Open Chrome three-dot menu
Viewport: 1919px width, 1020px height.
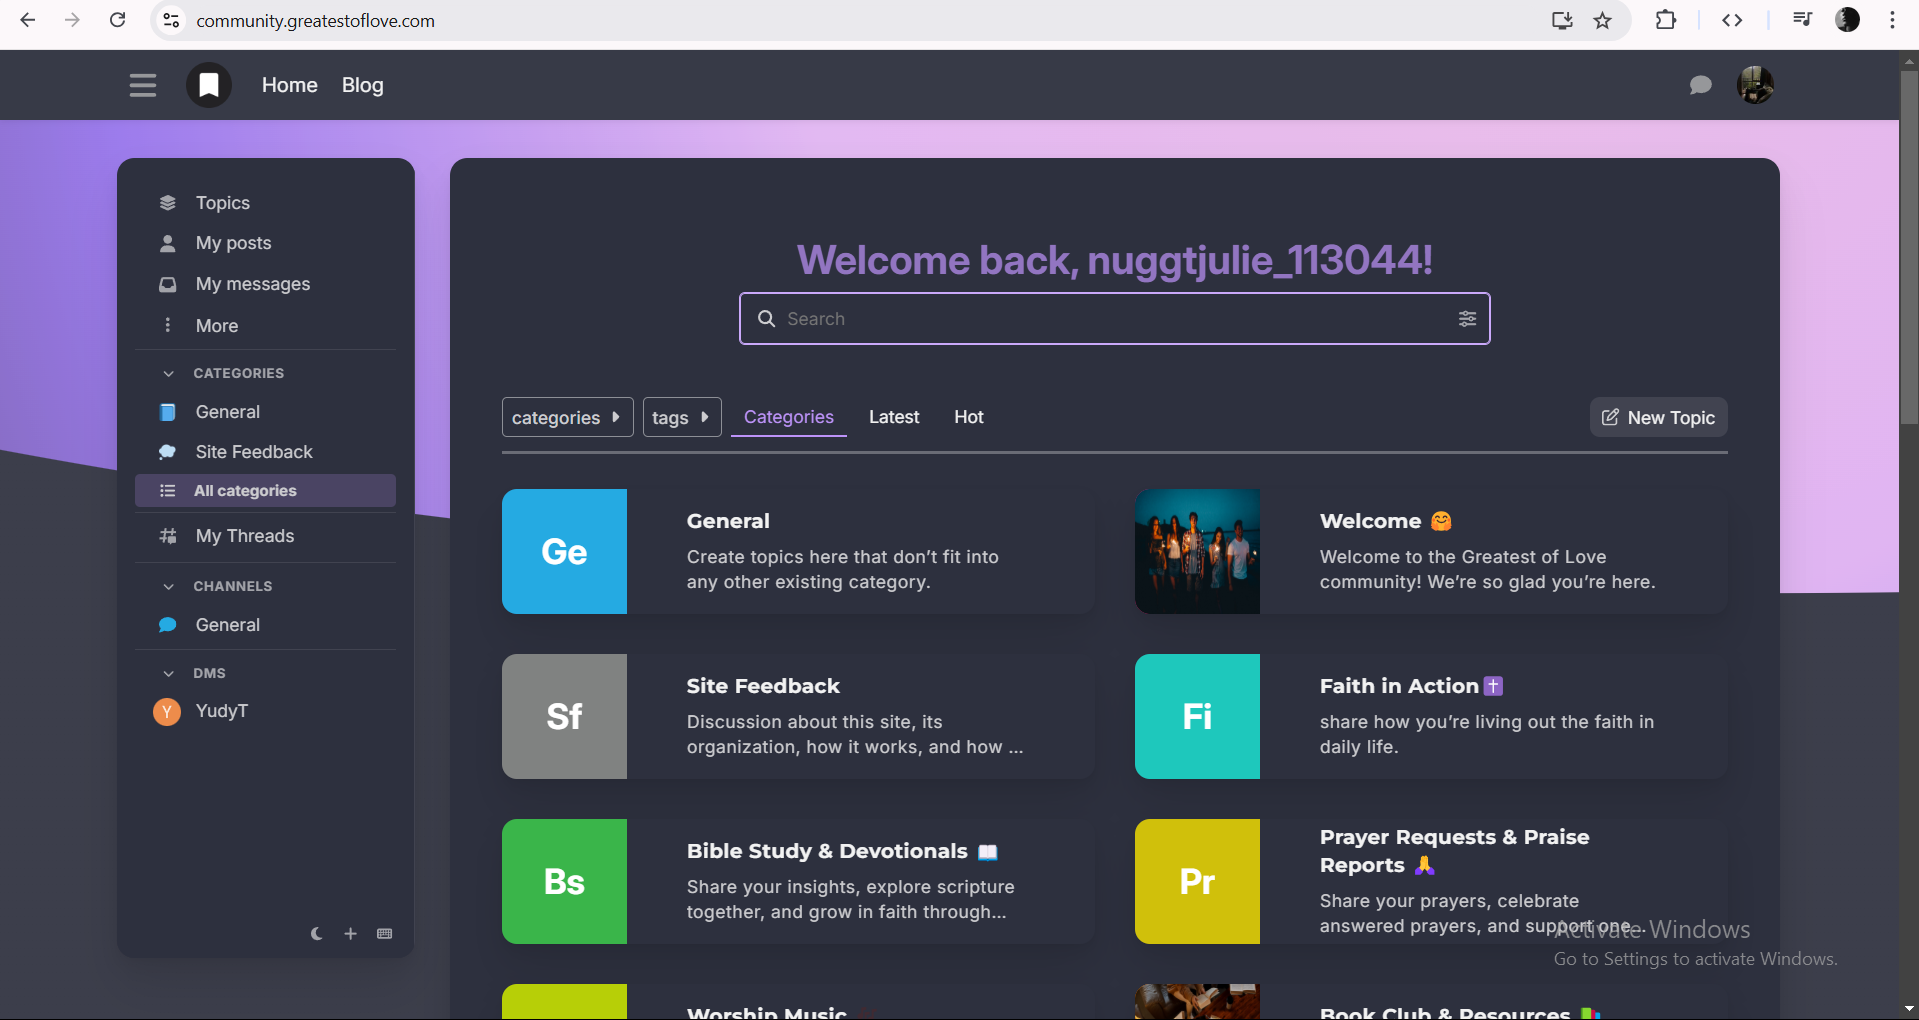1892,20
